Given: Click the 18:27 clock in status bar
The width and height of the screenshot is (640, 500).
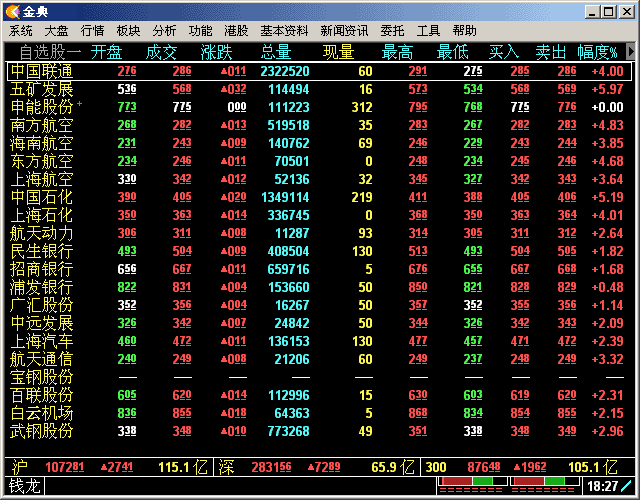Looking at the screenshot, I should pos(602,486).
